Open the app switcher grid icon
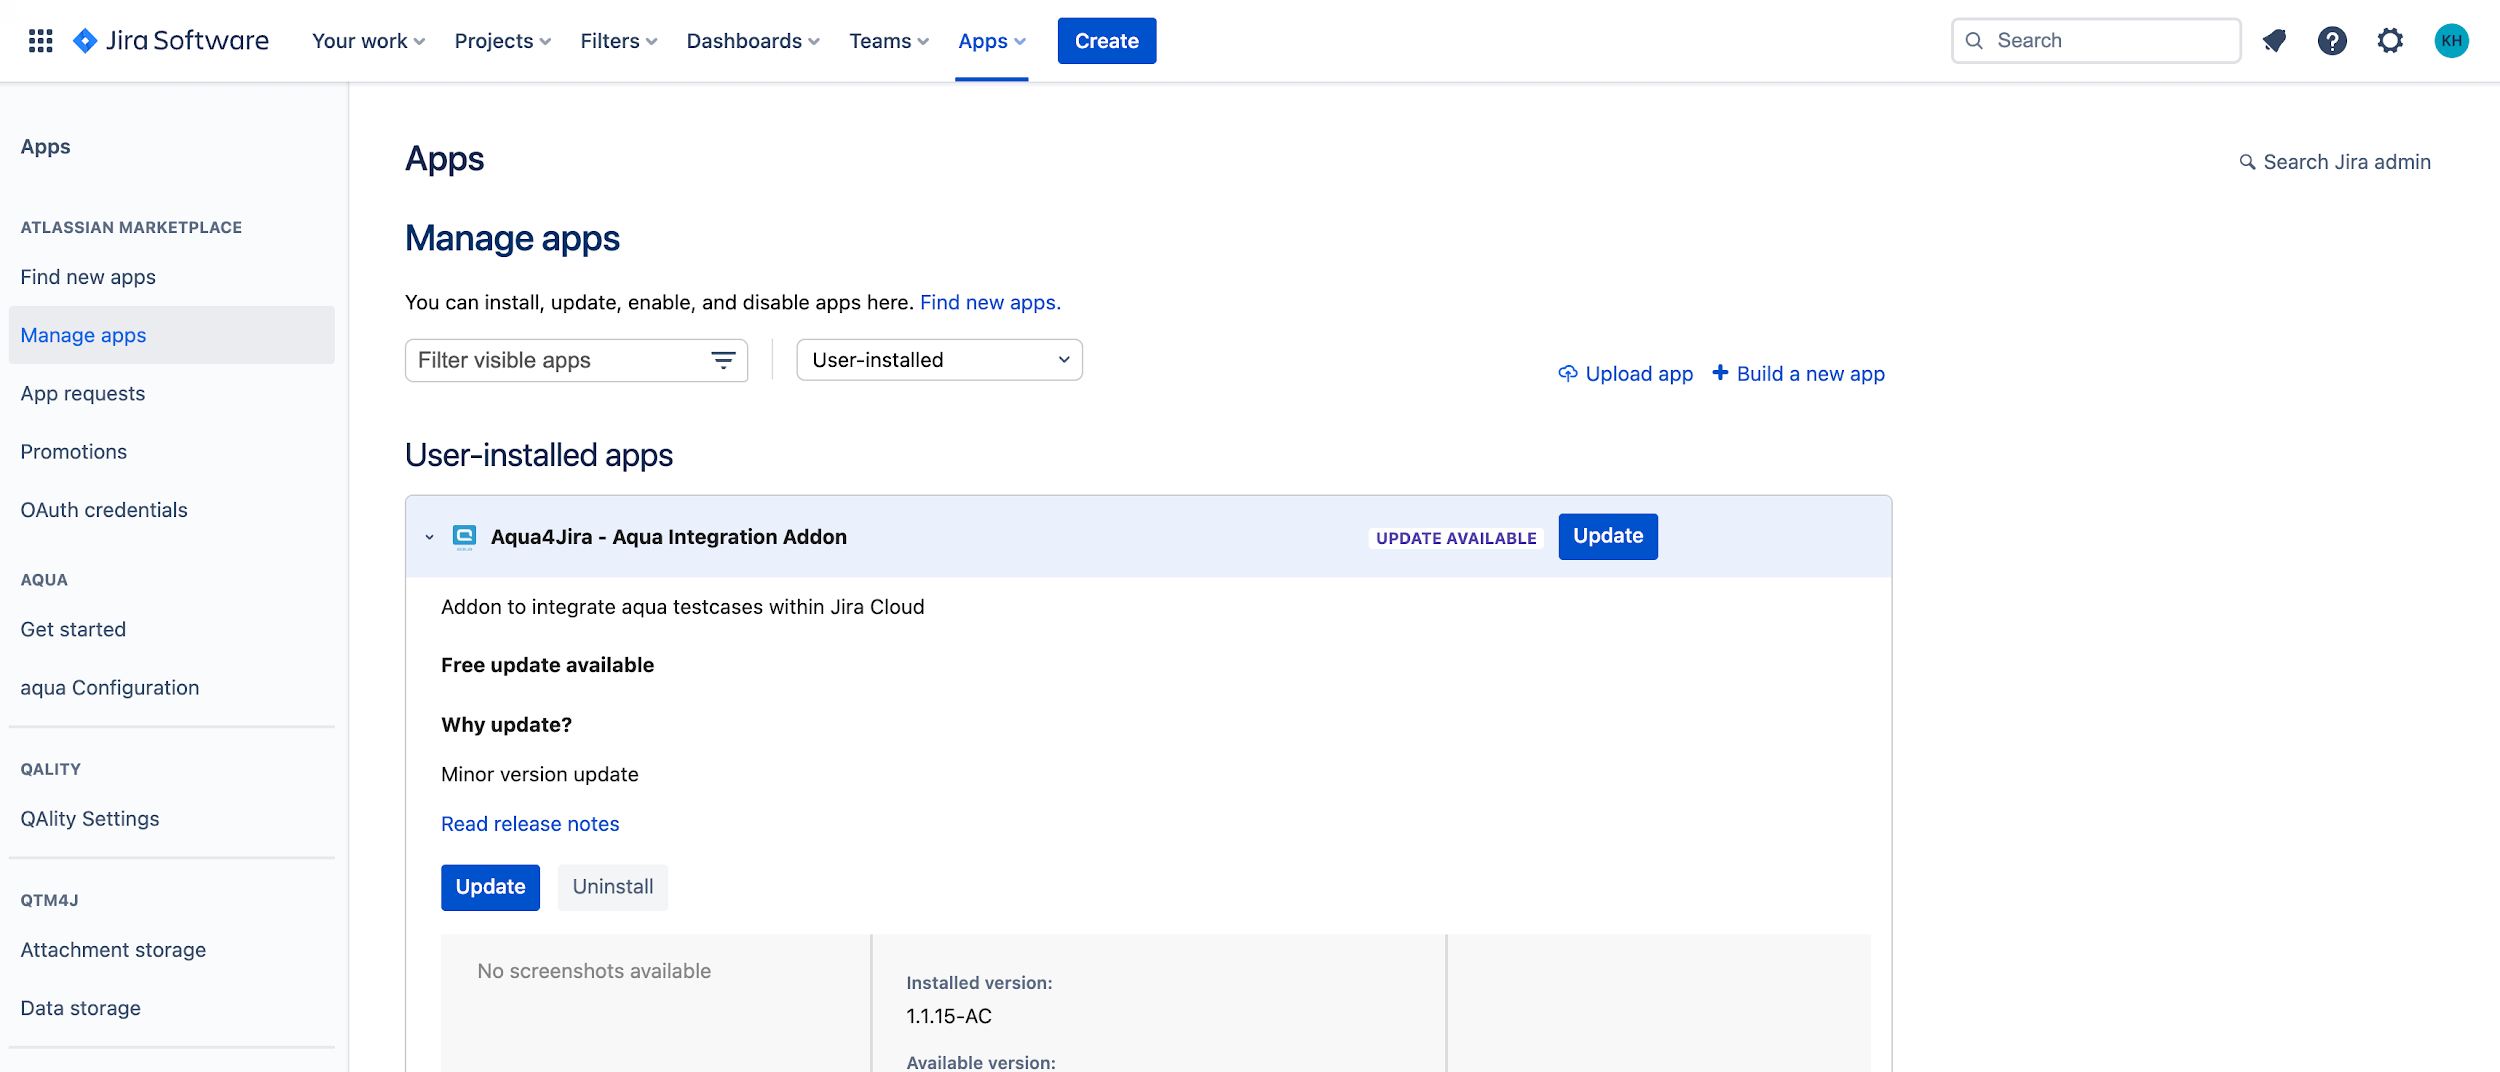 [40, 41]
